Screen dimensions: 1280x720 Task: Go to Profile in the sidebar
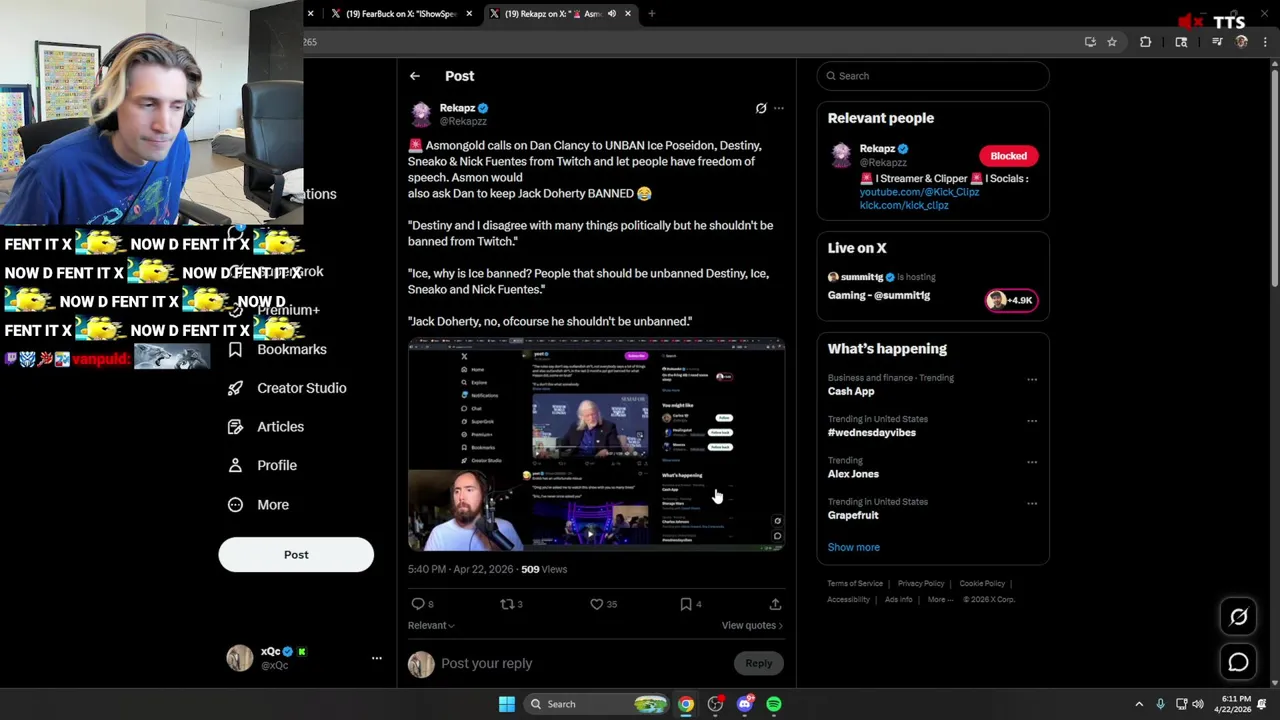click(262, 465)
